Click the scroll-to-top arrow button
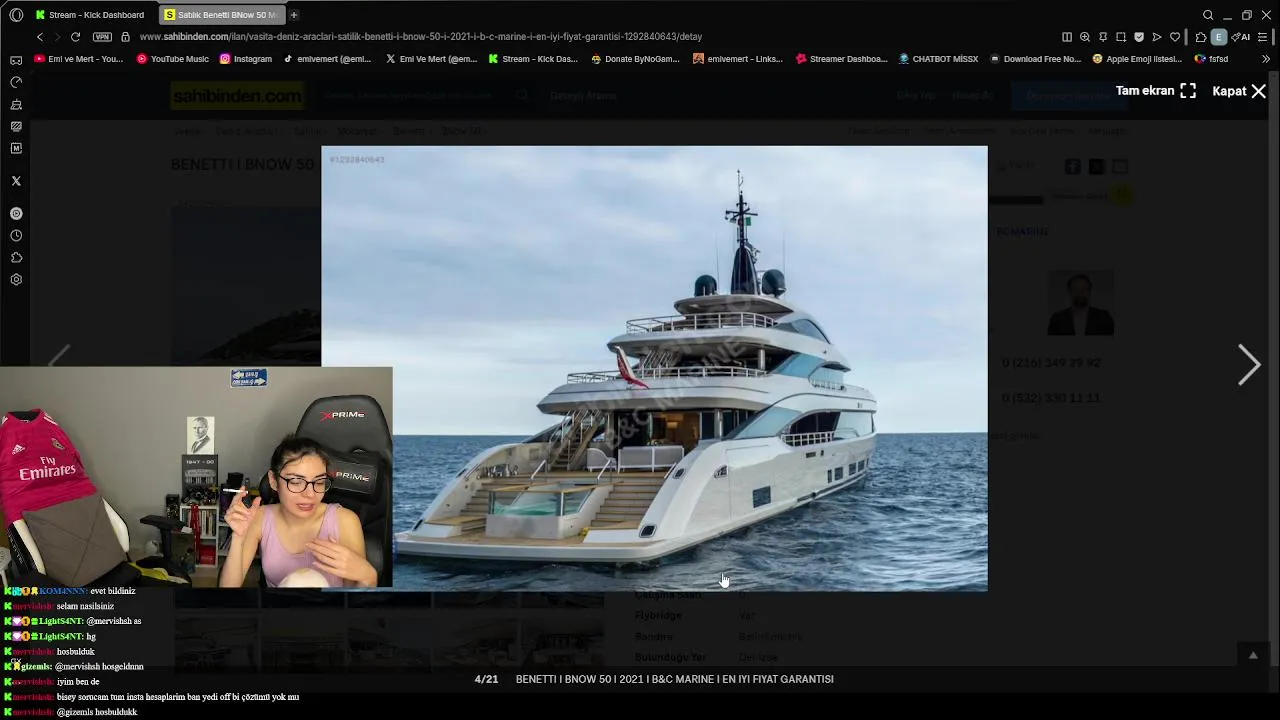 1253,655
